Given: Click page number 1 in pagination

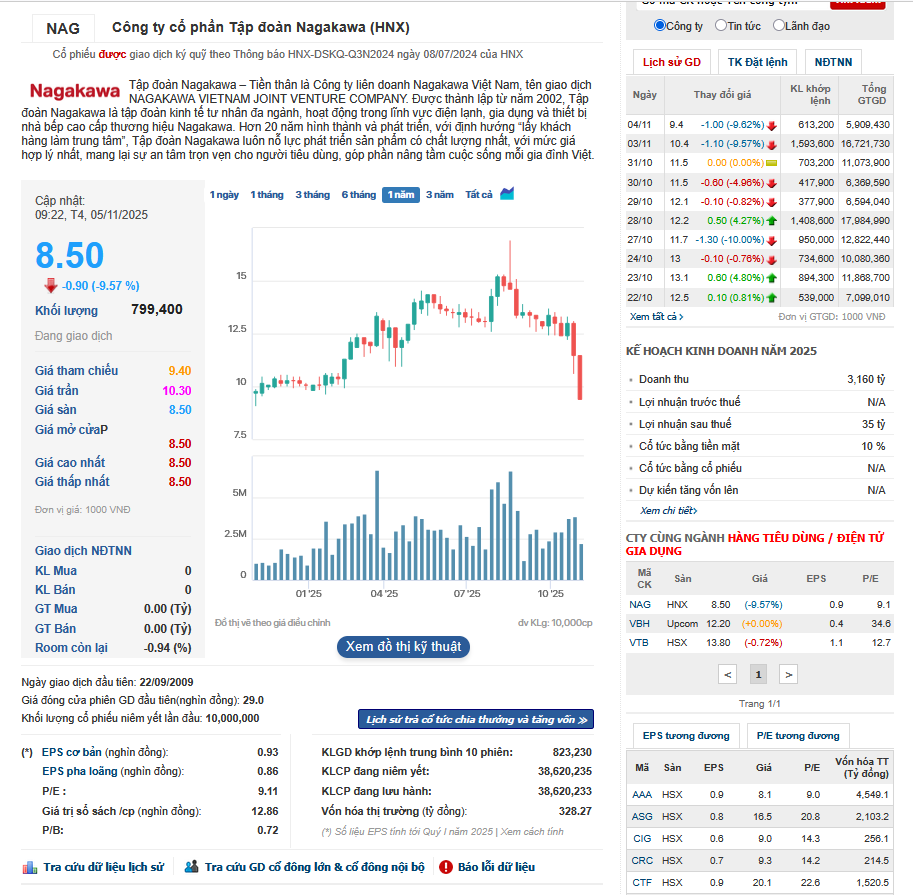Looking at the screenshot, I should (x=758, y=674).
